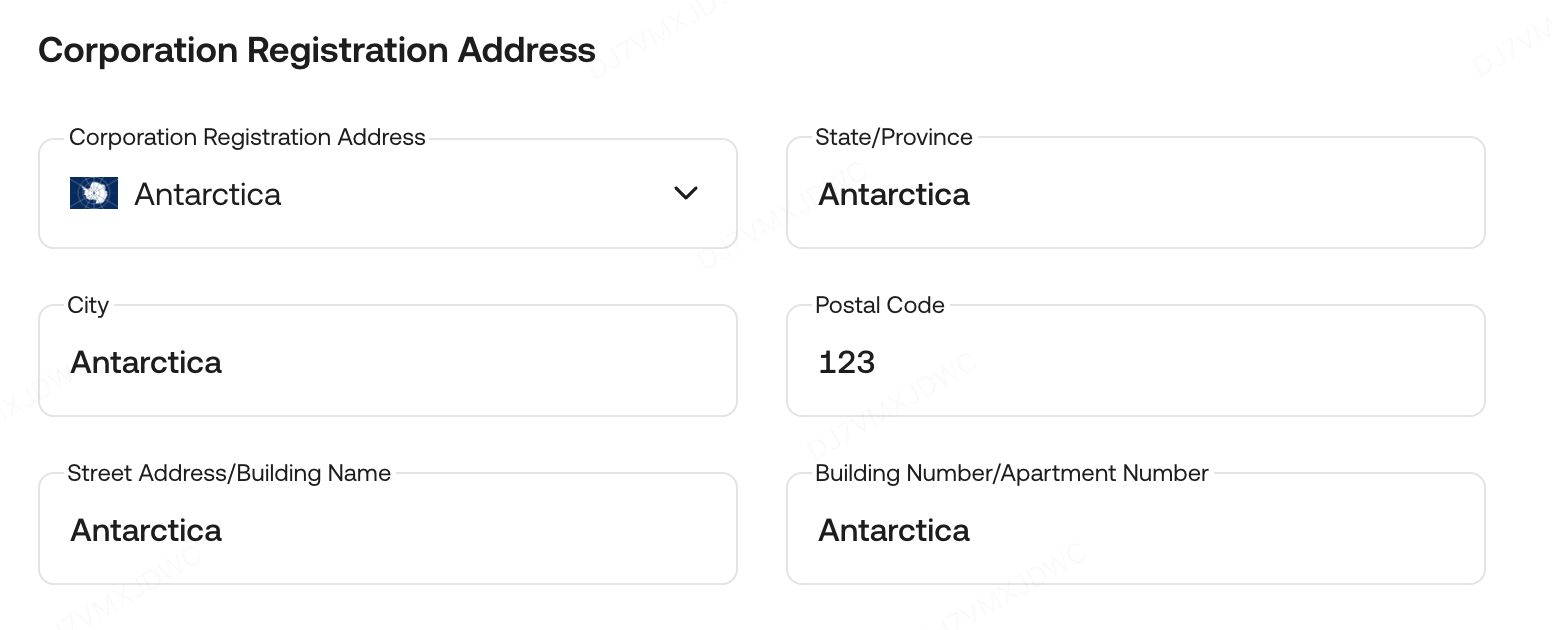
Task: Click the Postal Code field label
Action: (x=880, y=306)
